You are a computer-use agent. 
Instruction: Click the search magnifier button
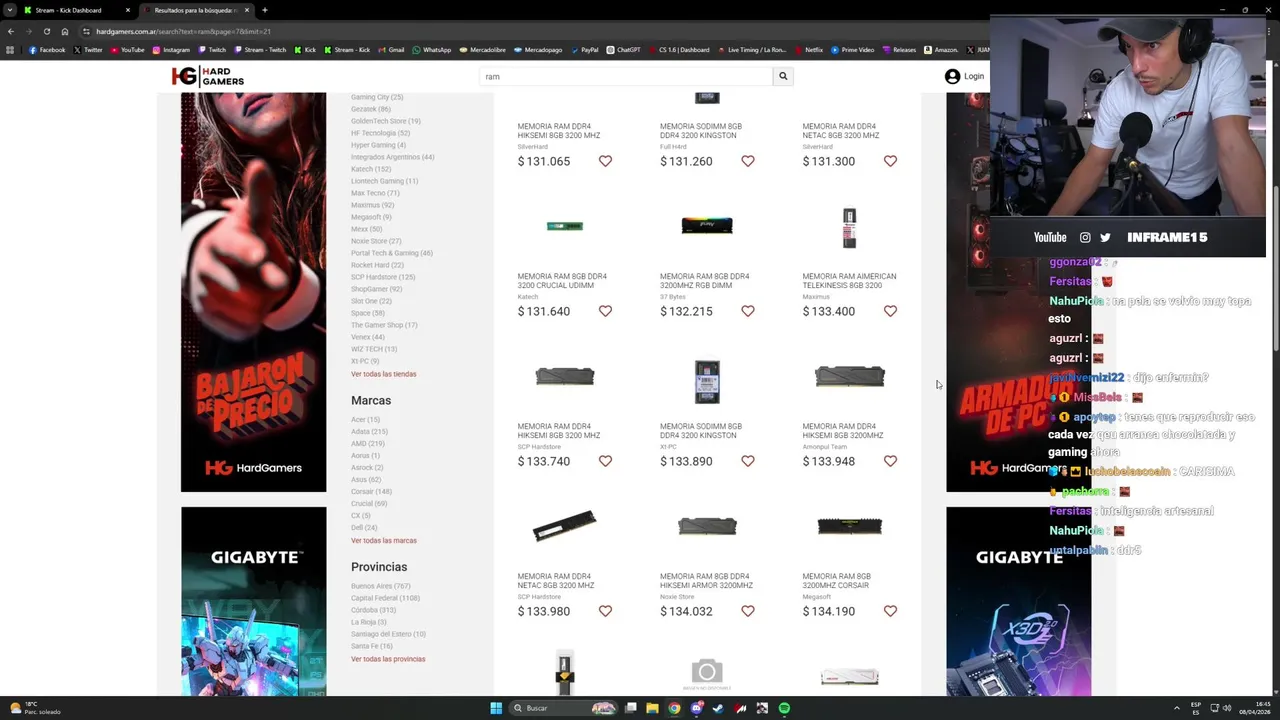point(783,76)
